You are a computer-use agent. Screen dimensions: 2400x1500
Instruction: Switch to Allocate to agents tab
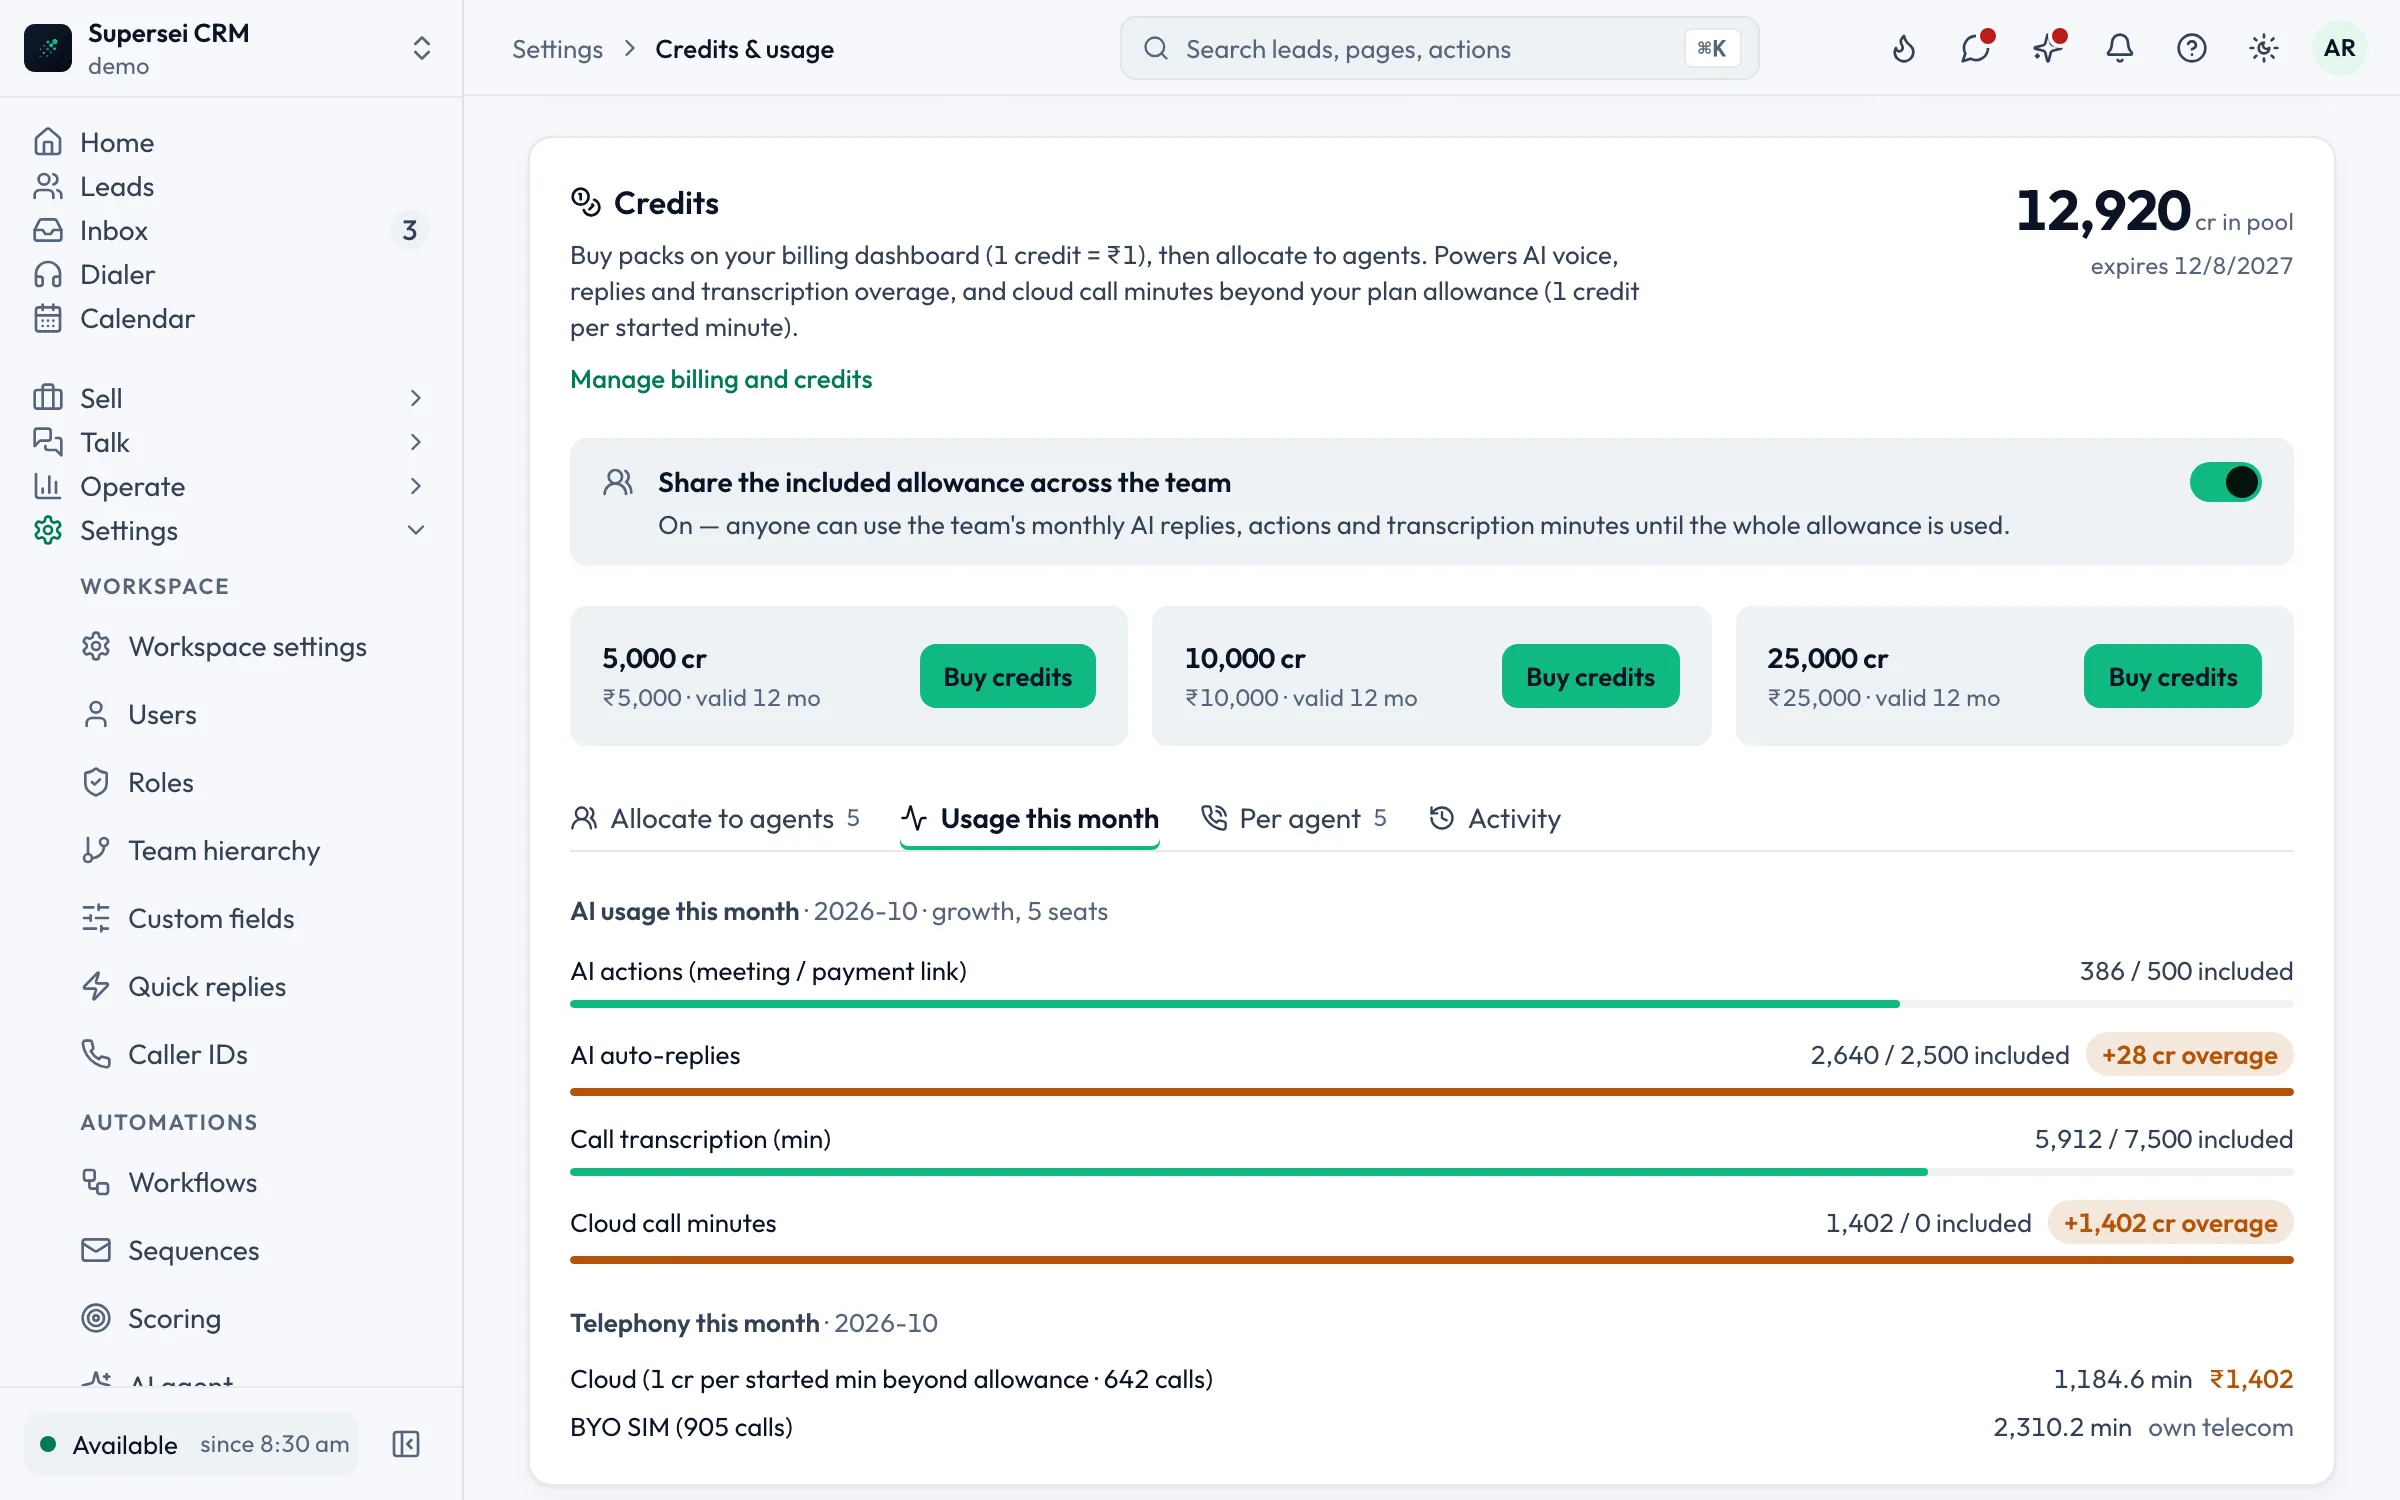(x=715, y=818)
